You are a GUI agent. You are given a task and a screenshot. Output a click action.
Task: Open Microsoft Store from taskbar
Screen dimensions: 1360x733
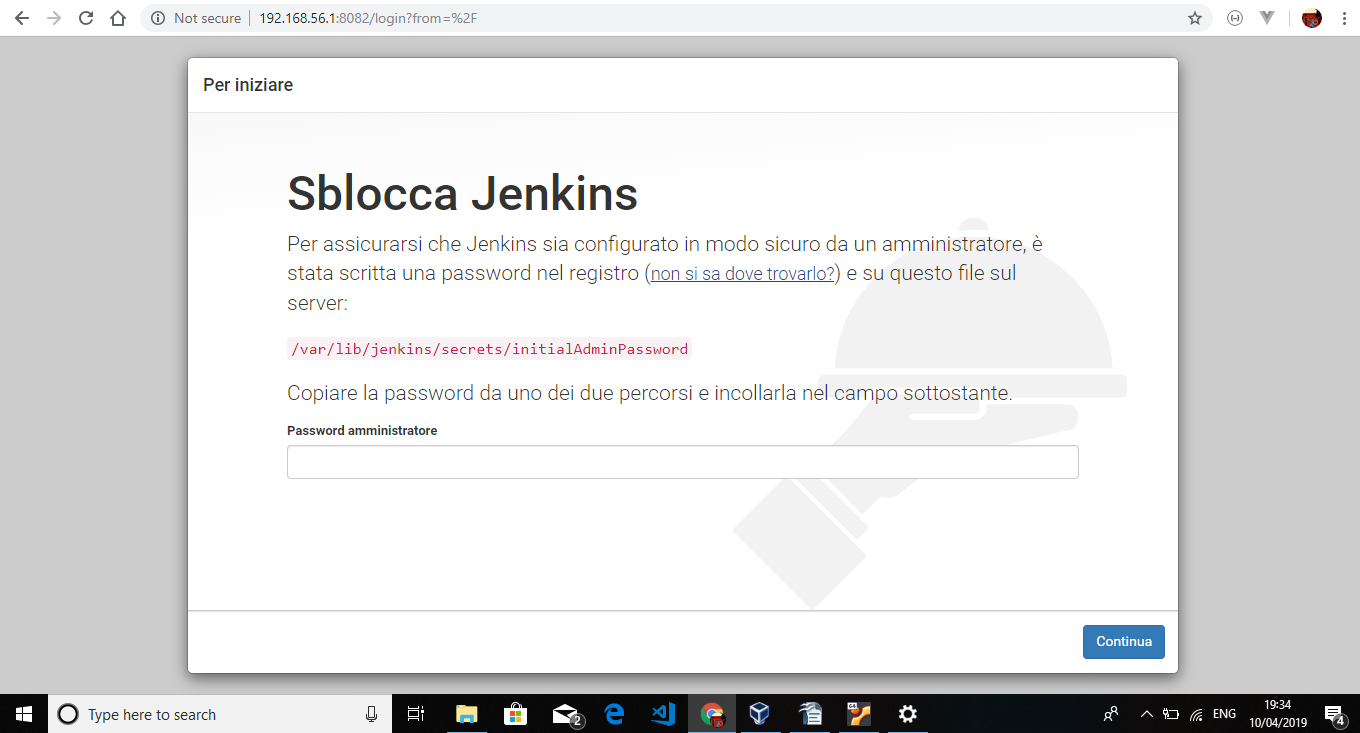(x=515, y=714)
